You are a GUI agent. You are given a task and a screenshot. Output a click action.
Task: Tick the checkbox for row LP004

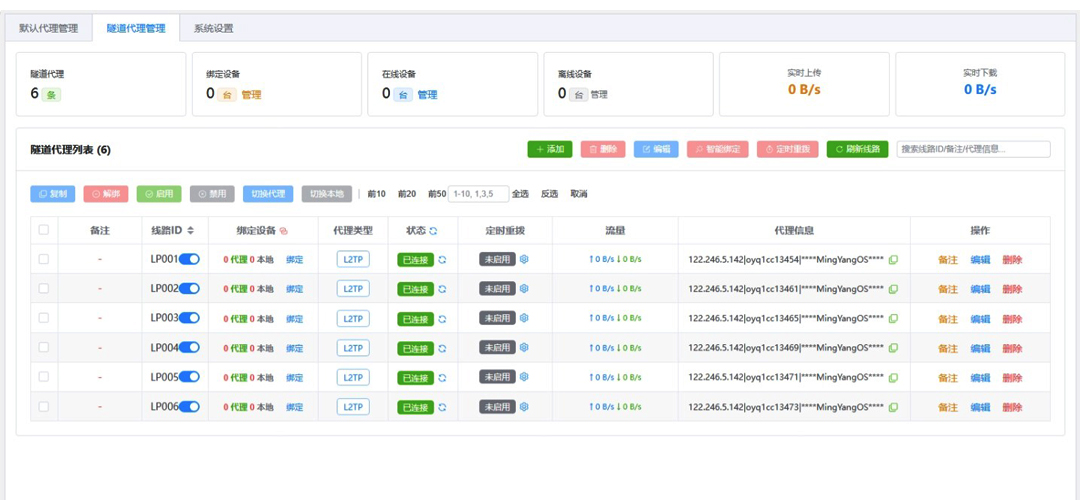point(44,347)
